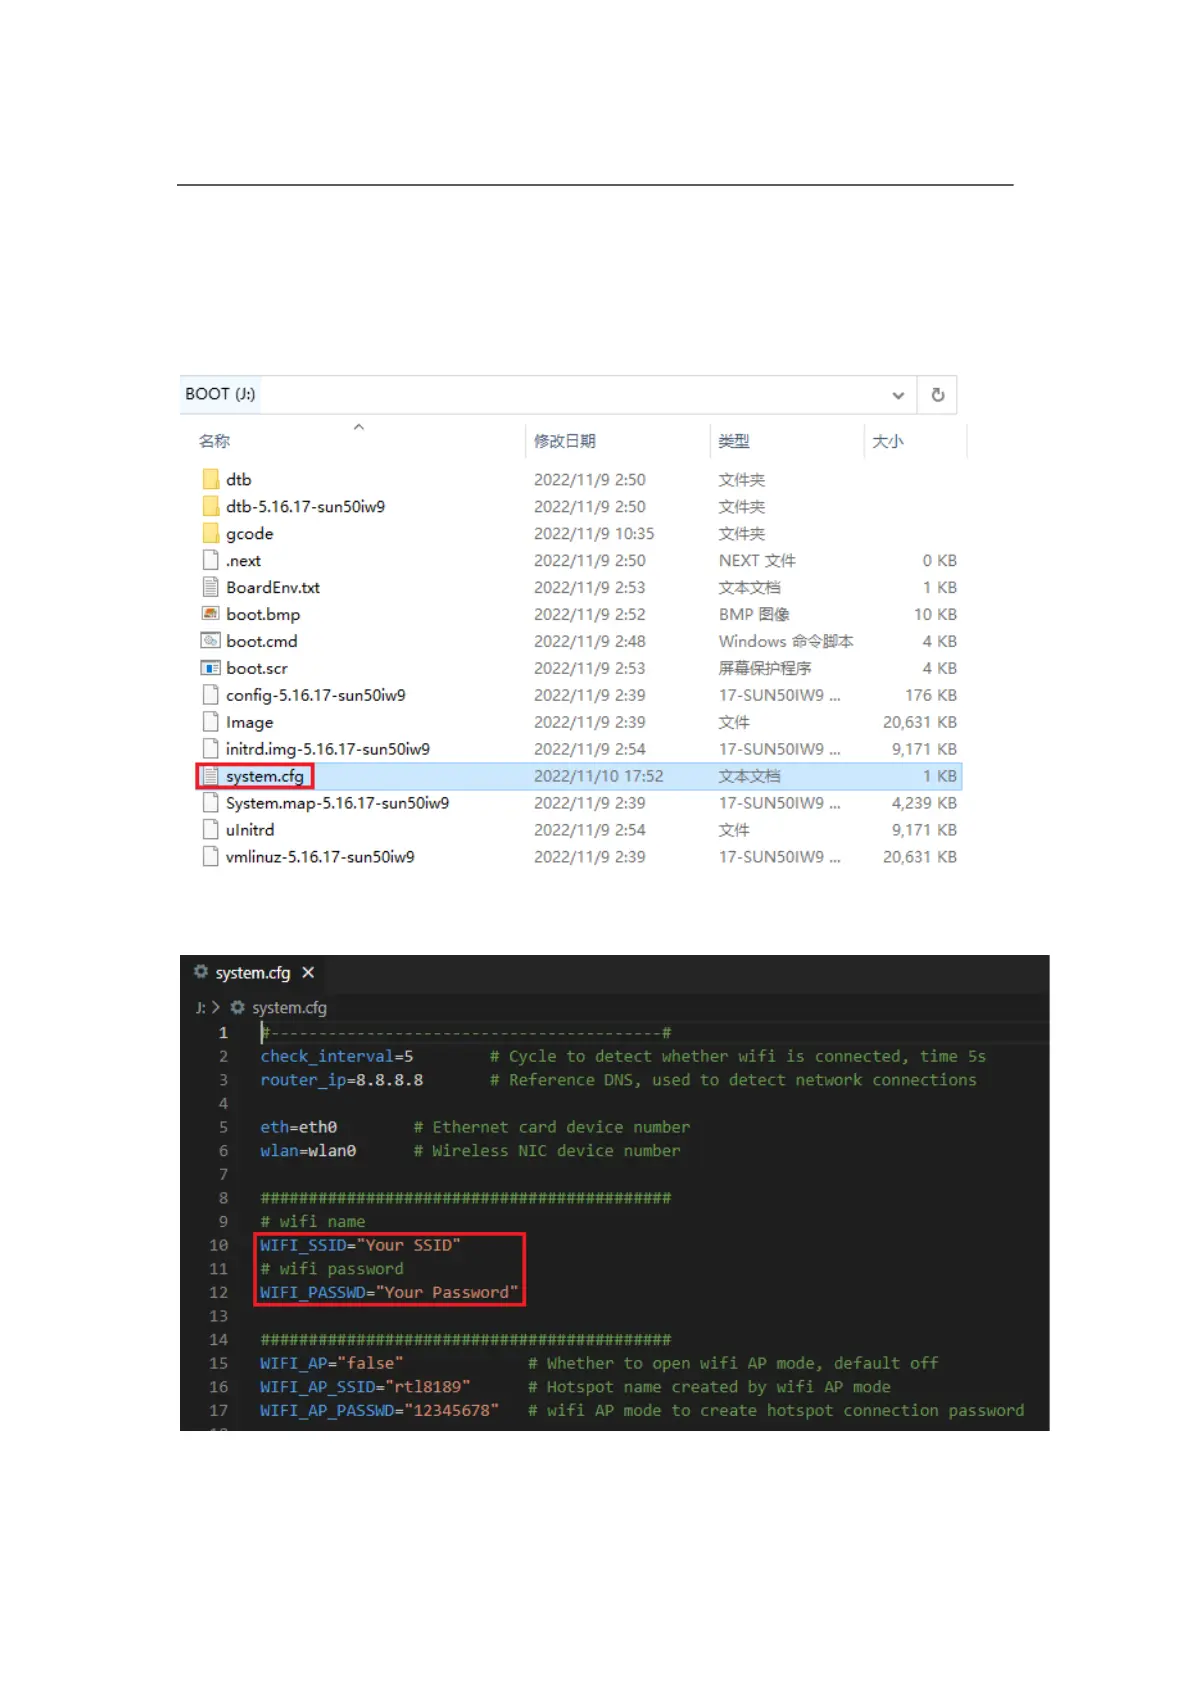Click the WIFI_PASSWD="Your Password" line
This screenshot has height=1684, width=1191.
click(x=389, y=1293)
